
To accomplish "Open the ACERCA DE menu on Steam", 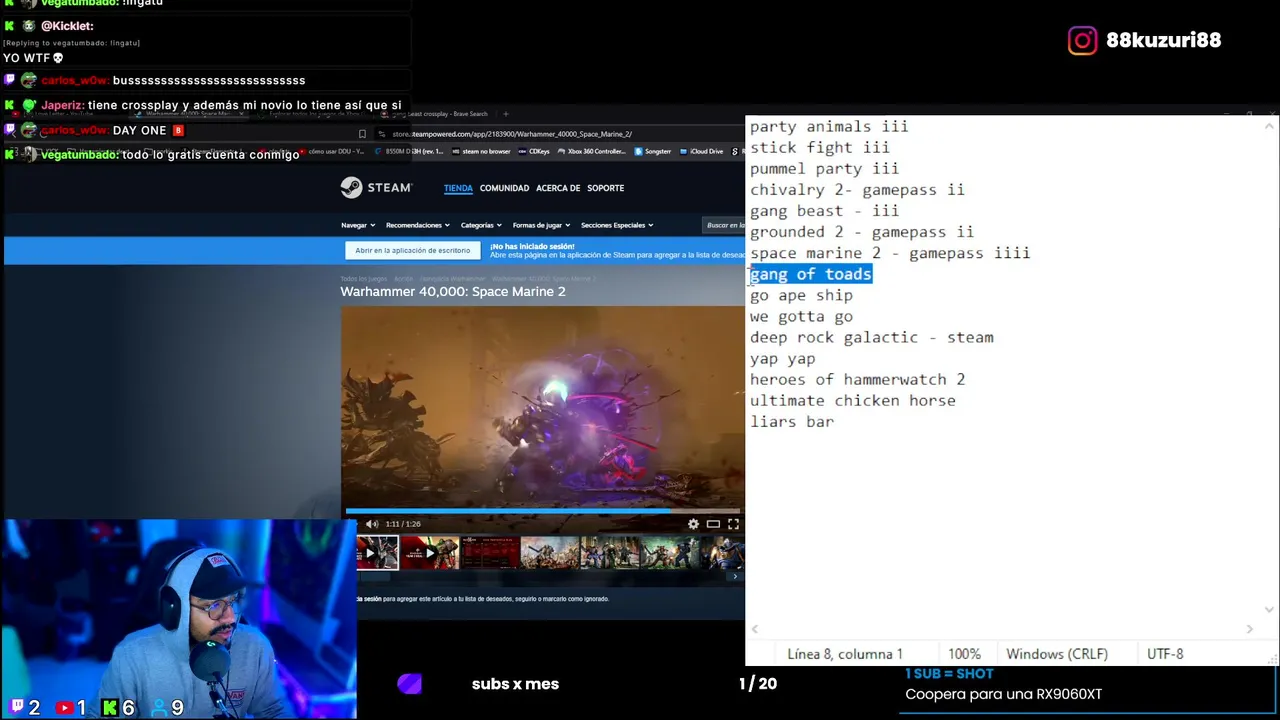I will [558, 188].
